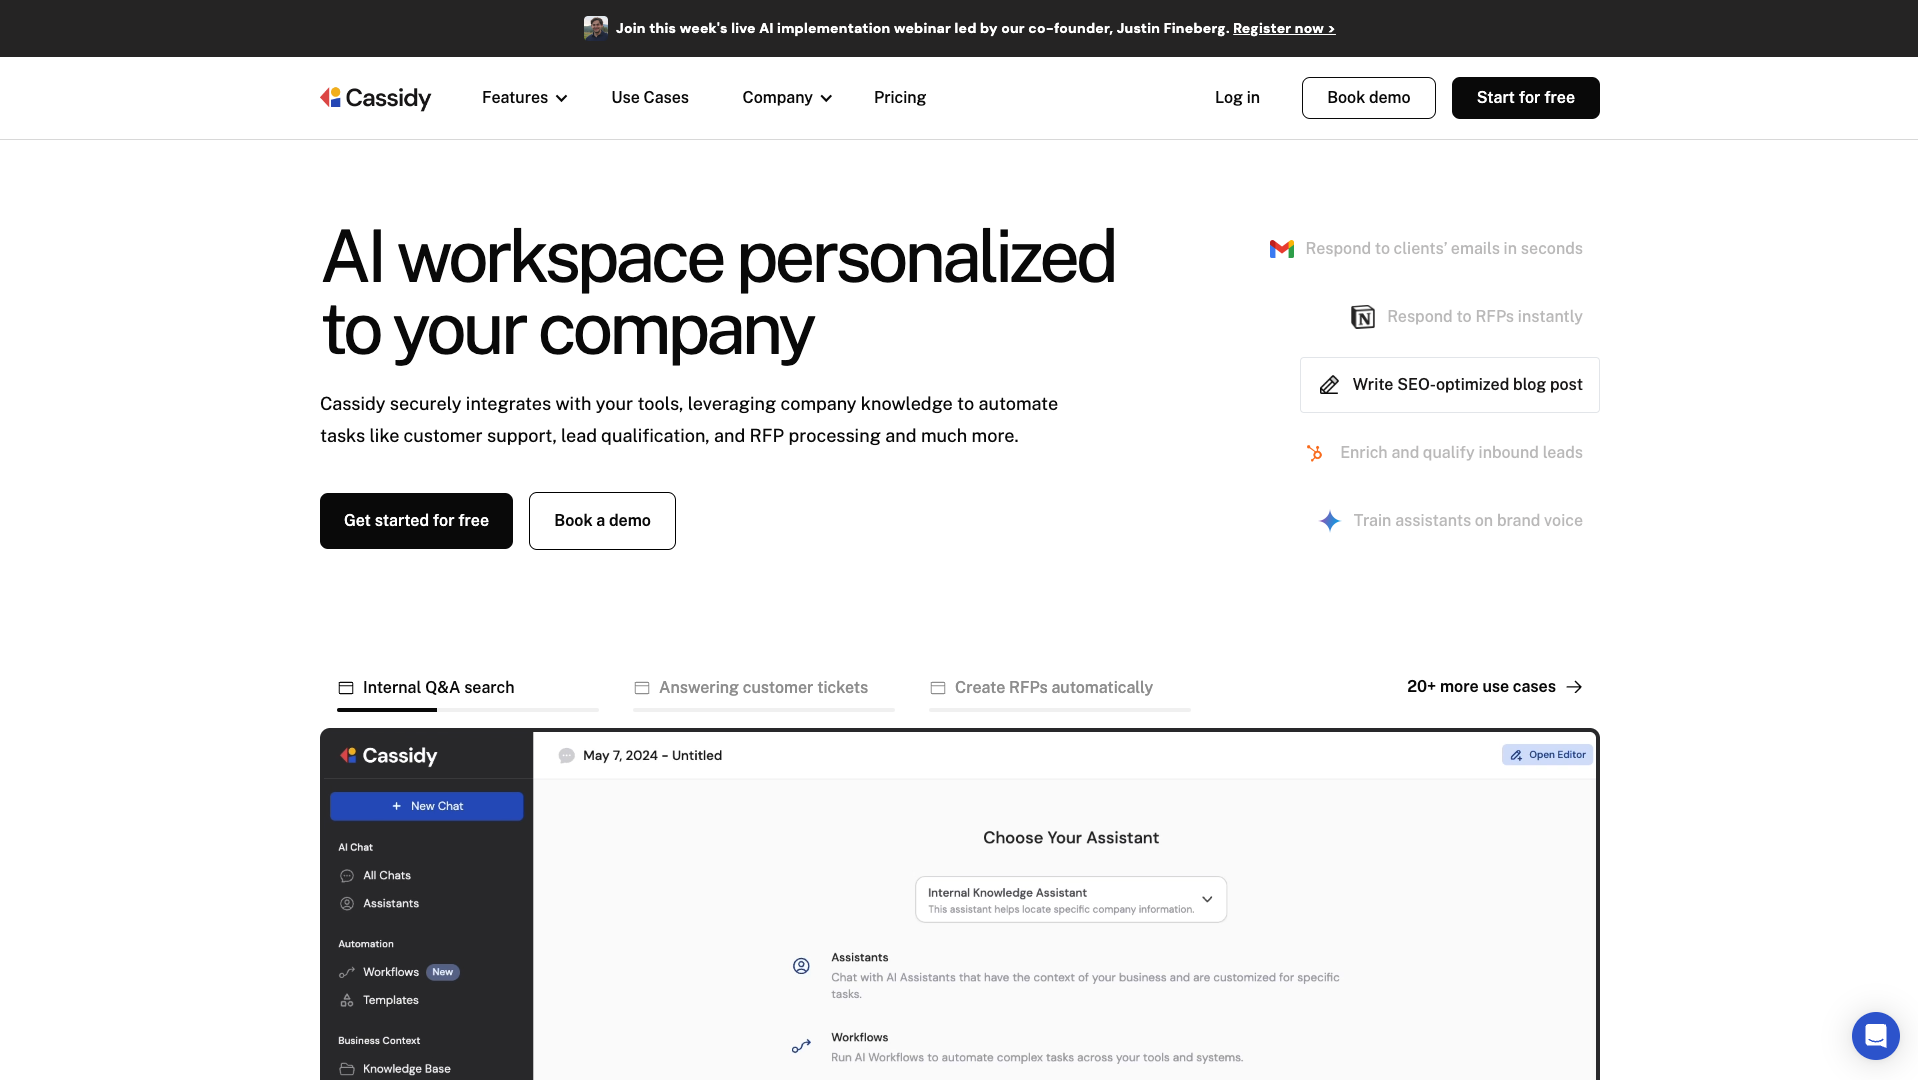This screenshot has height=1080, width=1918.
Task: Select the Internal Q&A search tab
Action: (x=438, y=688)
